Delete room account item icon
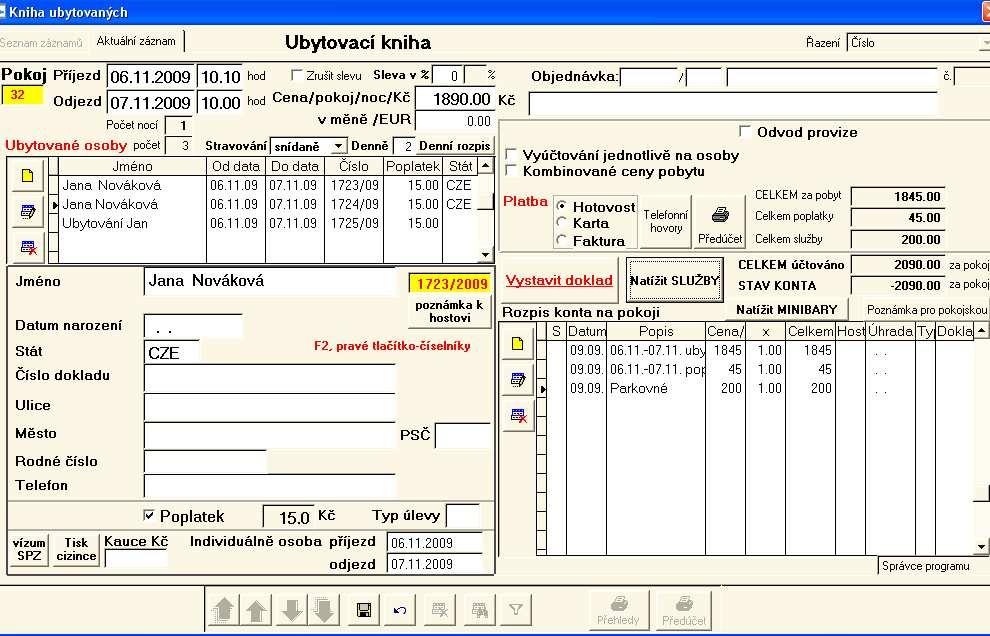Viewport: 990px width, 636px height. click(x=518, y=416)
